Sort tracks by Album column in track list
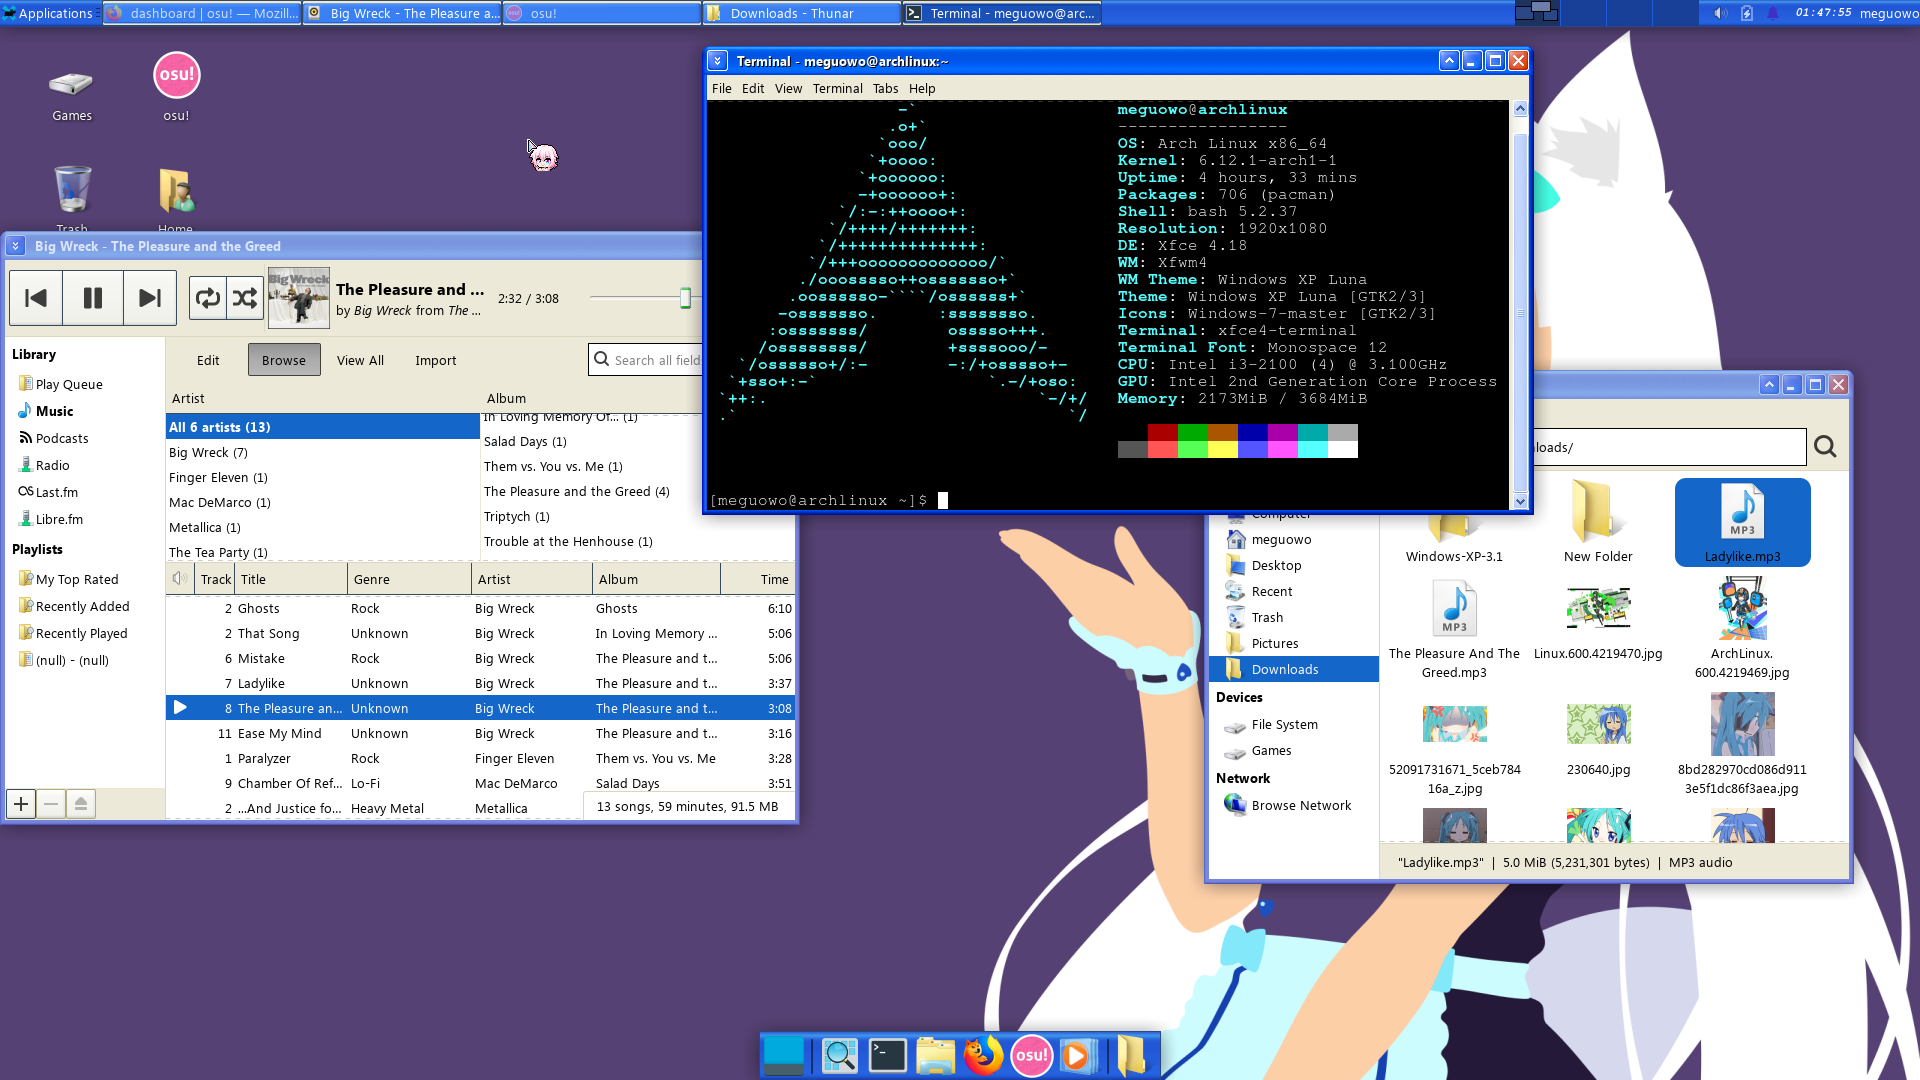1920x1080 pixels. (x=656, y=579)
